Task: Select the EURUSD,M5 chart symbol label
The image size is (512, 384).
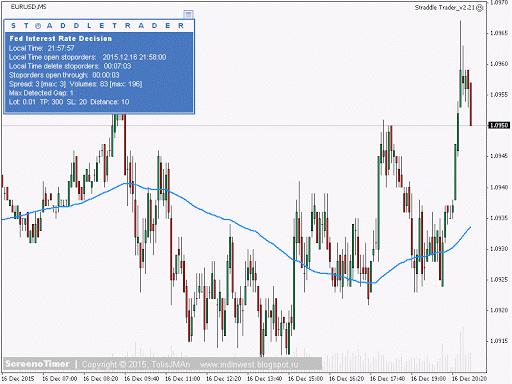Action: tap(29, 7)
